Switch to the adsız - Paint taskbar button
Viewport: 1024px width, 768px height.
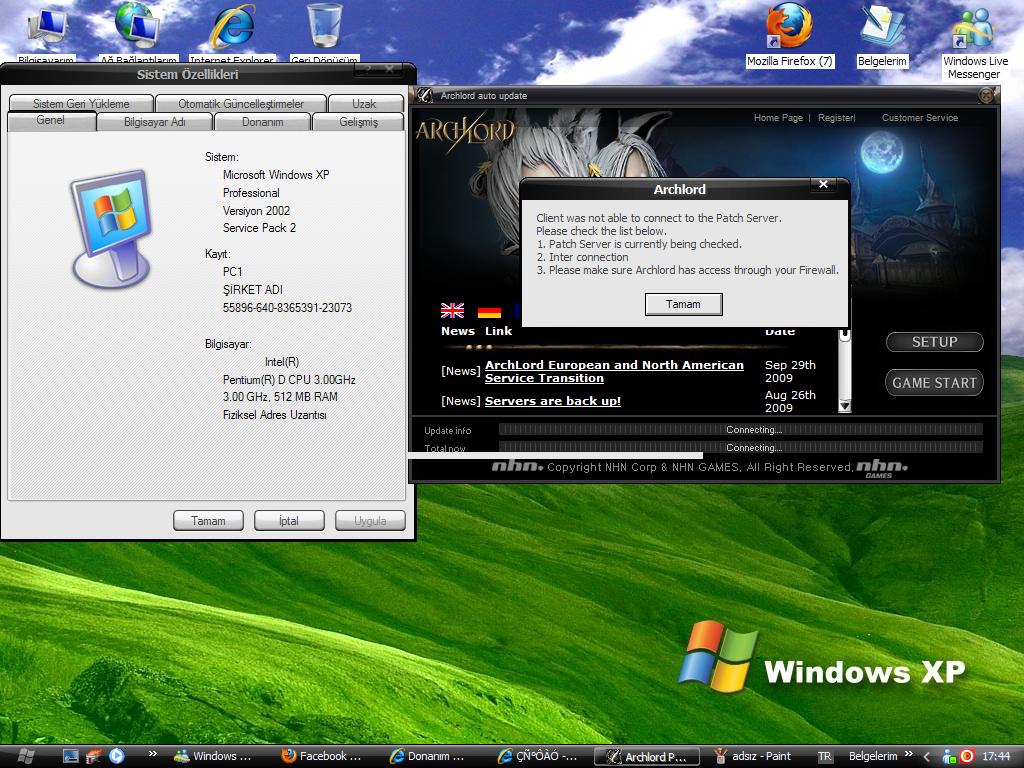(754, 756)
